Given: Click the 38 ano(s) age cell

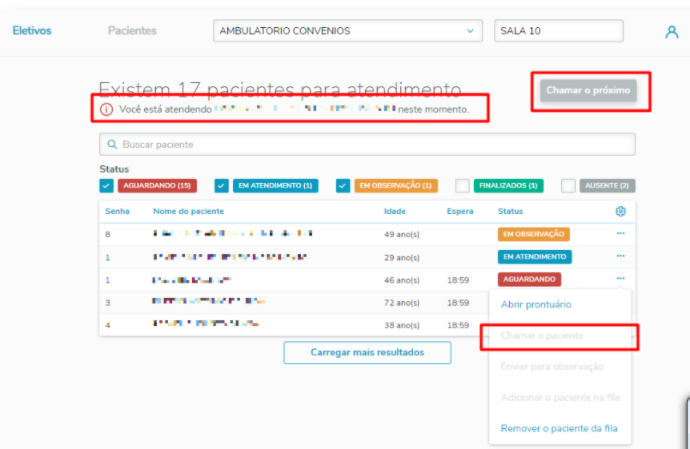Looking at the screenshot, I should [x=402, y=325].
